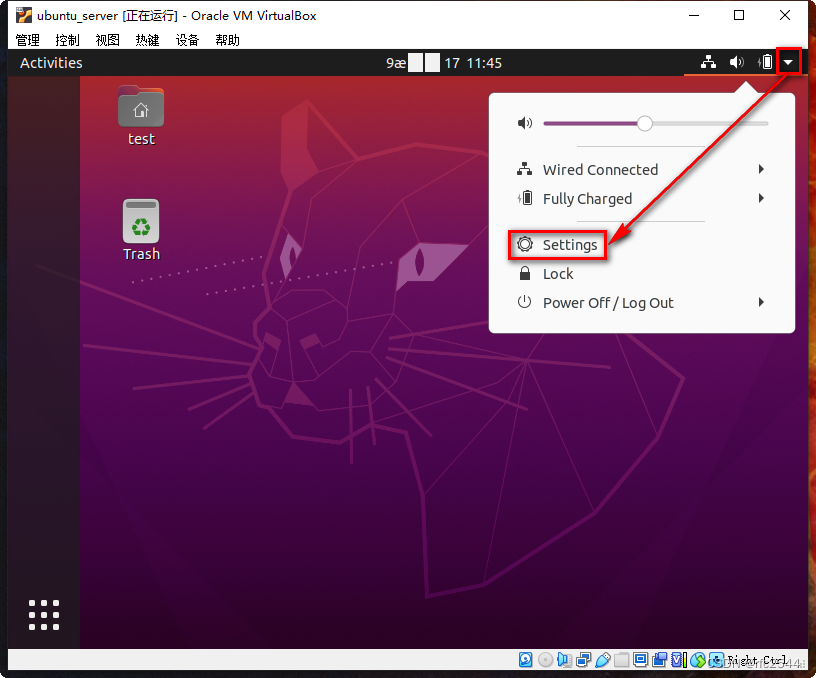The width and height of the screenshot is (816, 678).
Task: Minimize the VirtualBox window
Action: point(694,16)
